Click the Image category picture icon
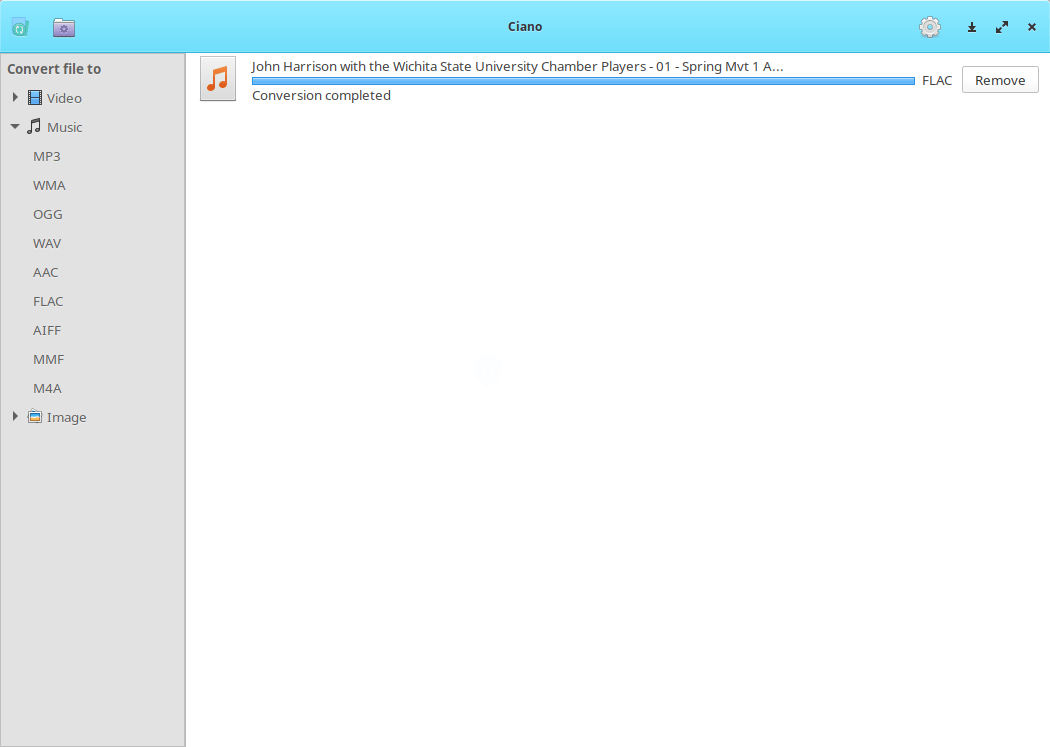 click(x=35, y=416)
